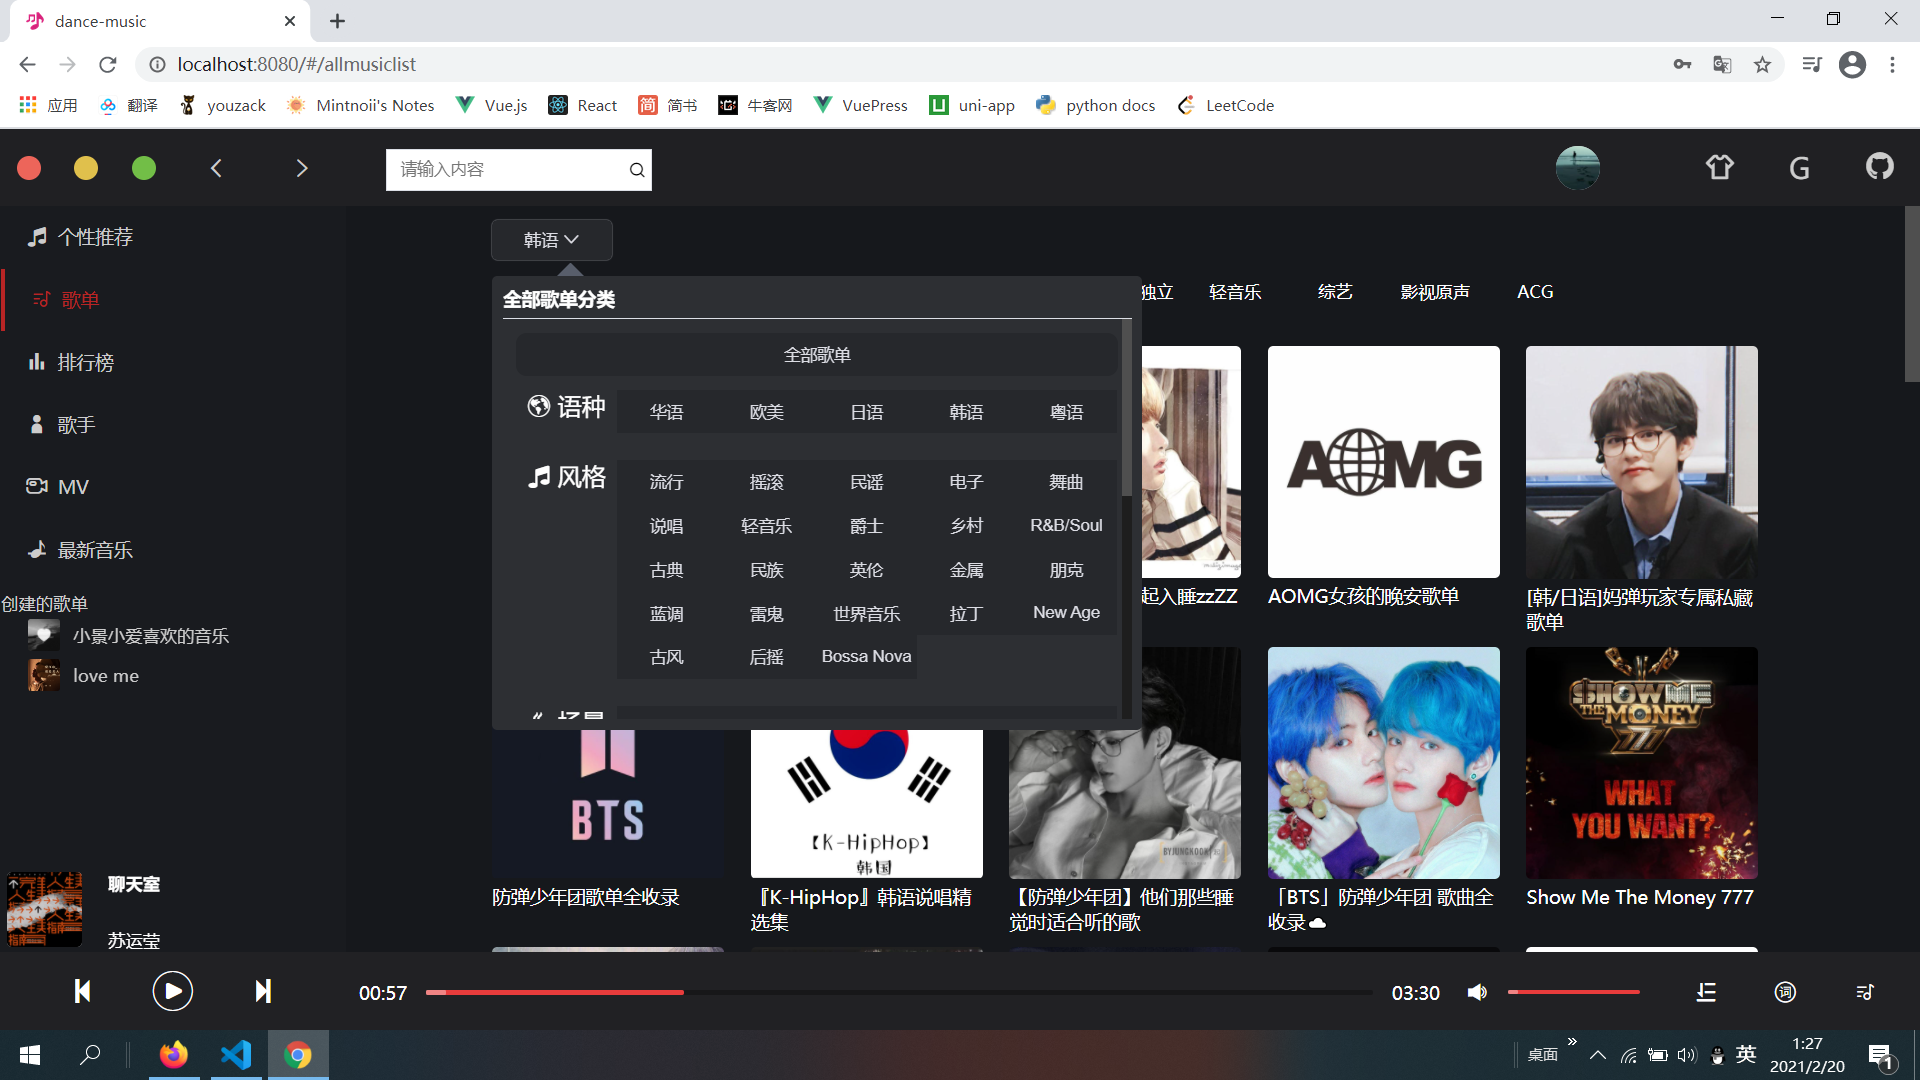The width and height of the screenshot is (1920, 1080).
Task: Open Windows Start menu
Action: (x=30, y=1055)
